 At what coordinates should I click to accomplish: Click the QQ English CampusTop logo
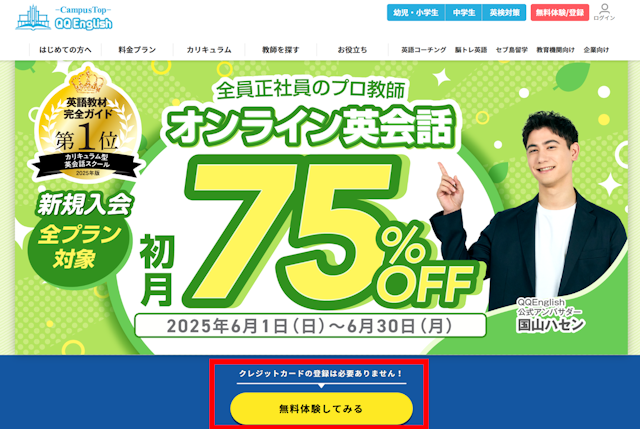[64, 18]
